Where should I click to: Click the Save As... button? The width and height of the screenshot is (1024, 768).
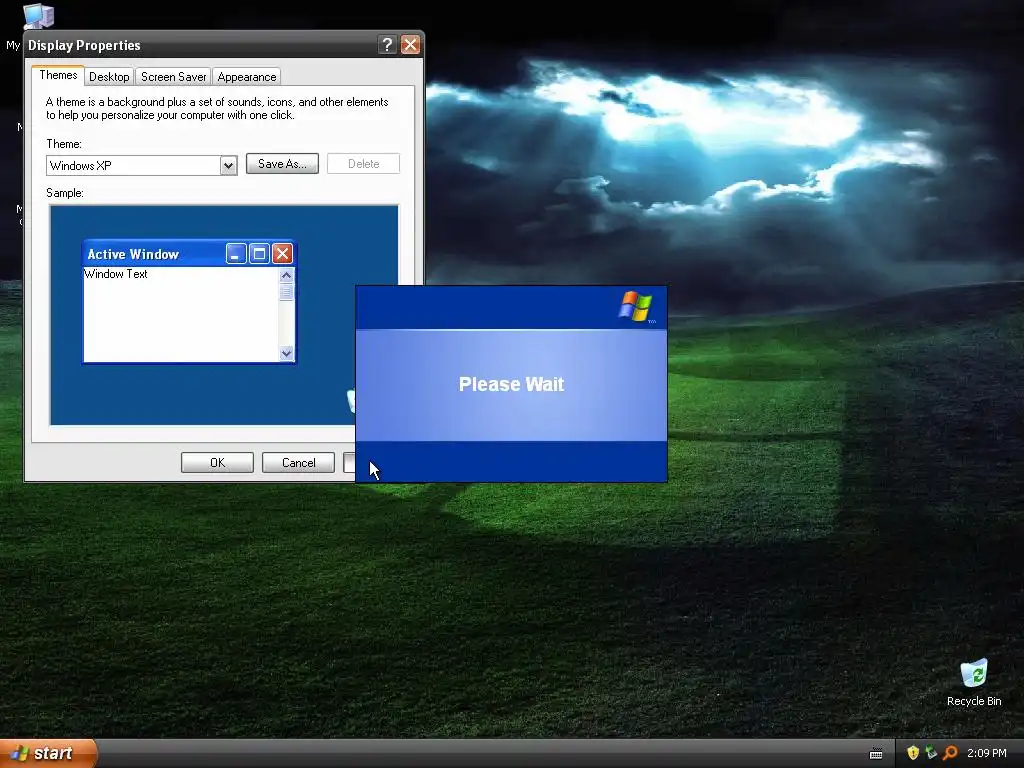282,164
